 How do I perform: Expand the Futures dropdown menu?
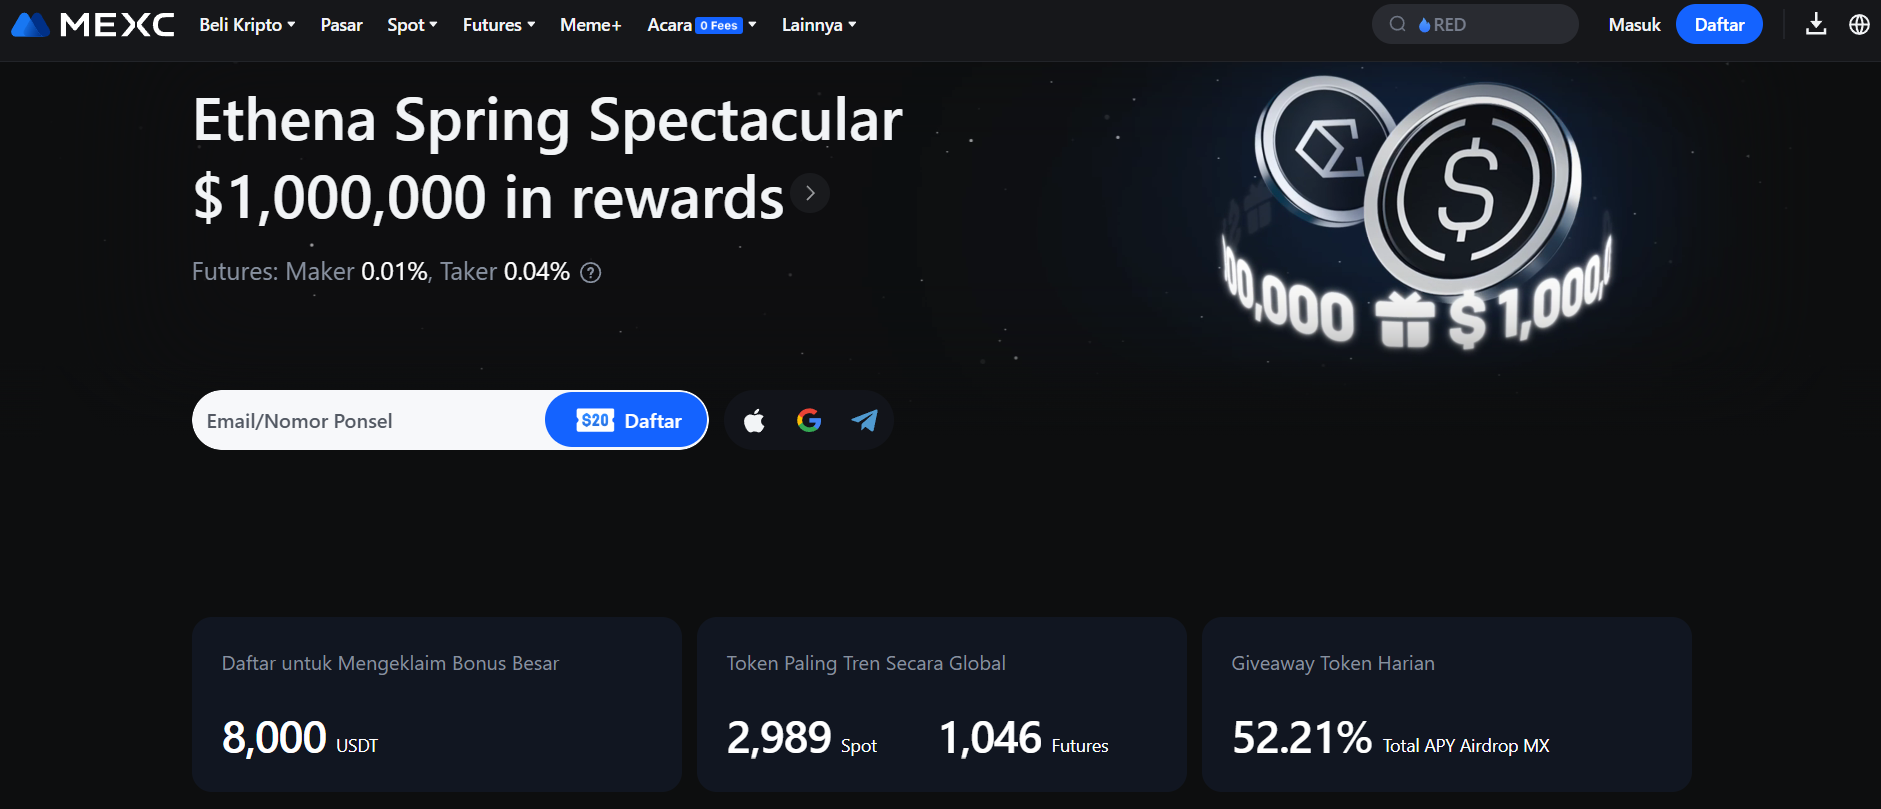499,24
